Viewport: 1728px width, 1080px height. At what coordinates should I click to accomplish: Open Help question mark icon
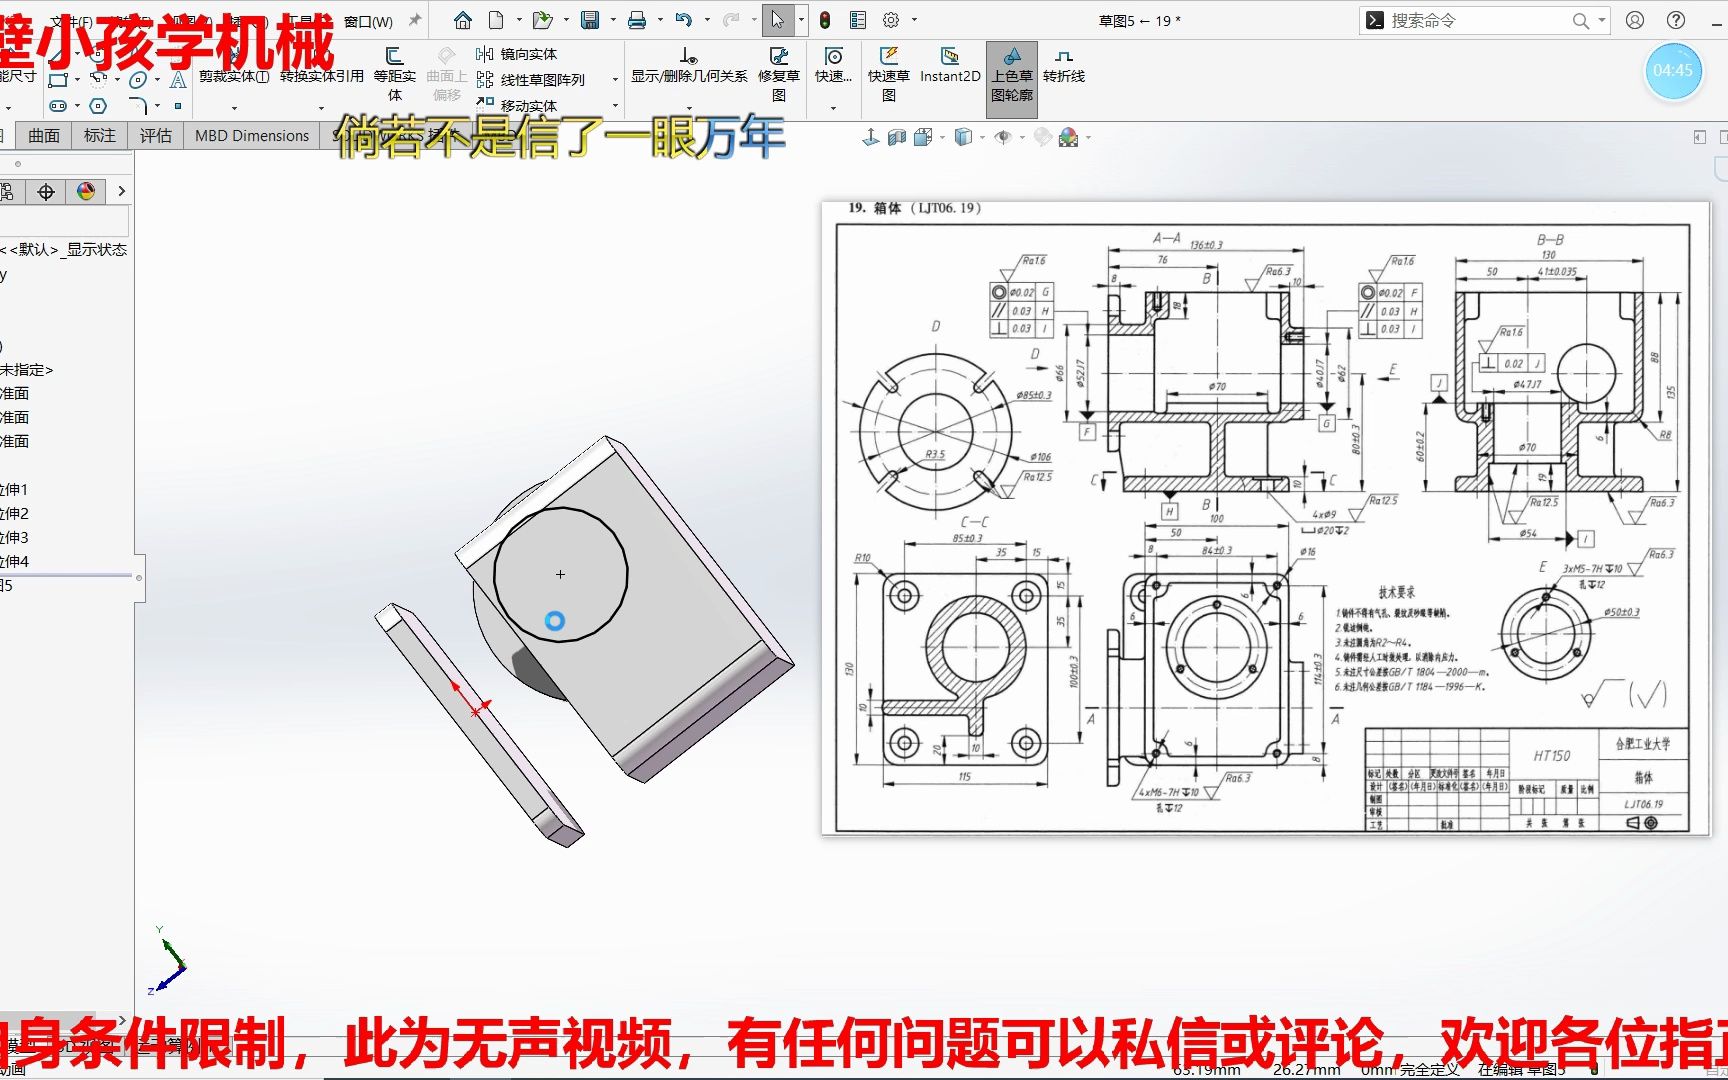point(1676,20)
